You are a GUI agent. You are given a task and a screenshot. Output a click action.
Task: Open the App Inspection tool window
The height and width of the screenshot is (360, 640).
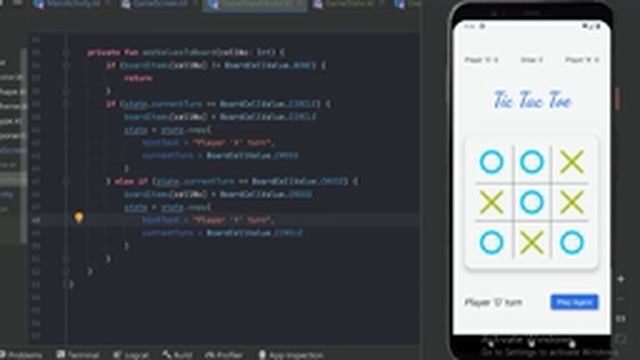[291, 355]
